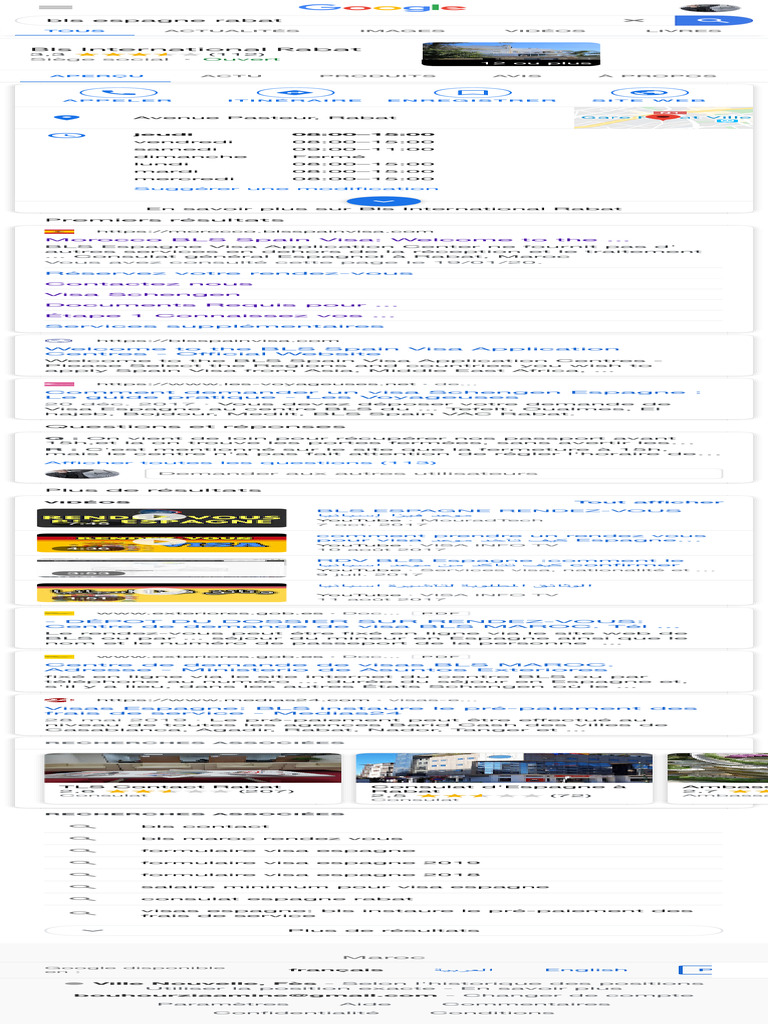
Task: Clear the search query with X
Action: tap(633, 20)
